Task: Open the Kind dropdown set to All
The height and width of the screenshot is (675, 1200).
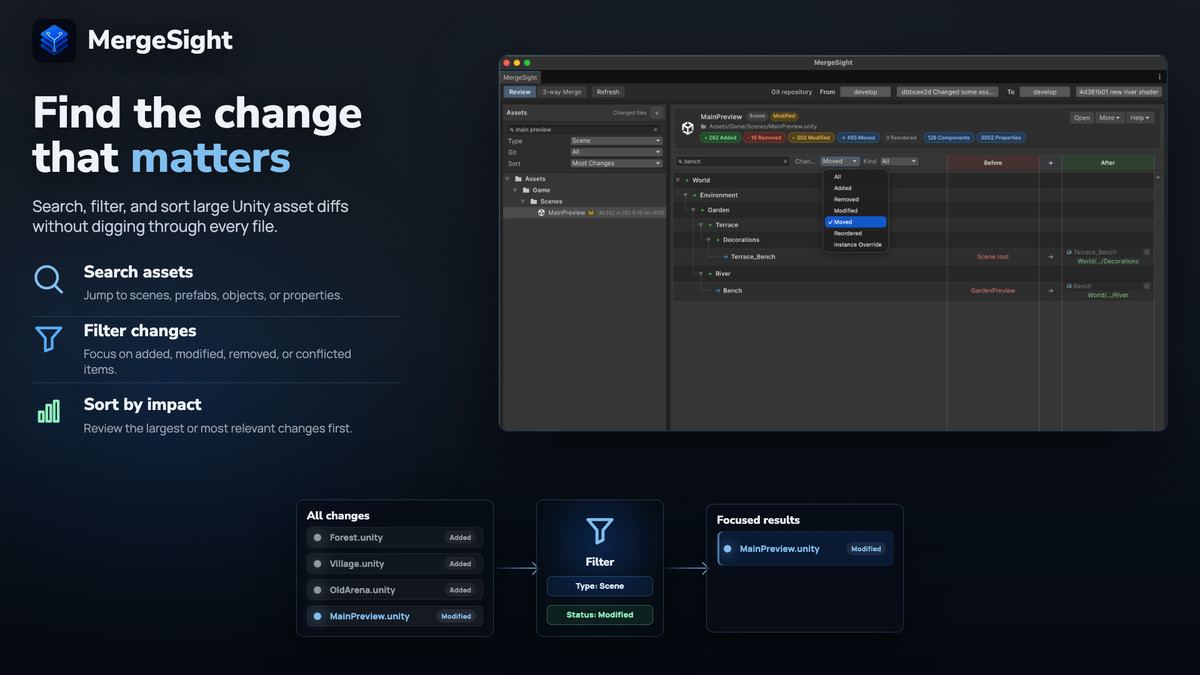Action: [x=899, y=161]
